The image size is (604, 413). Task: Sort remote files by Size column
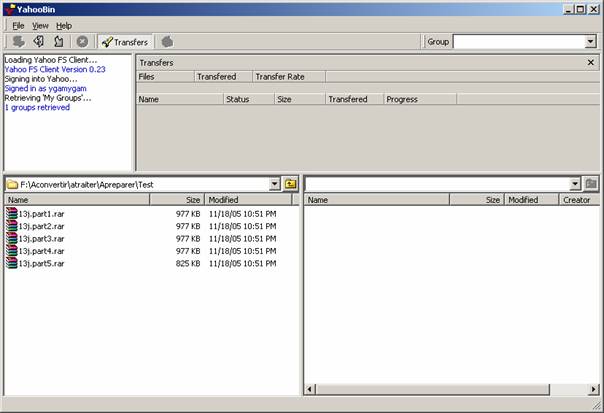coord(477,200)
